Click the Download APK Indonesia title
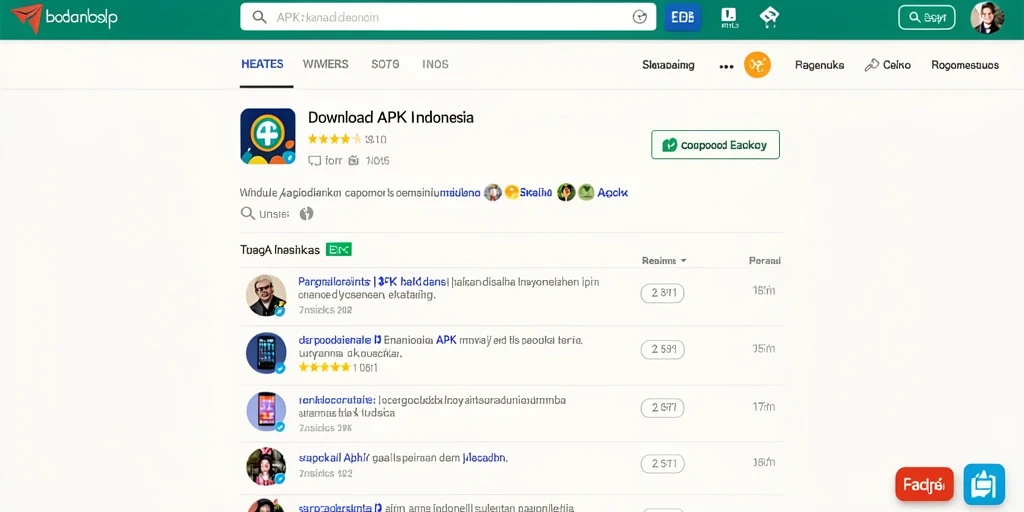This screenshot has width=1024, height=512. (391, 118)
